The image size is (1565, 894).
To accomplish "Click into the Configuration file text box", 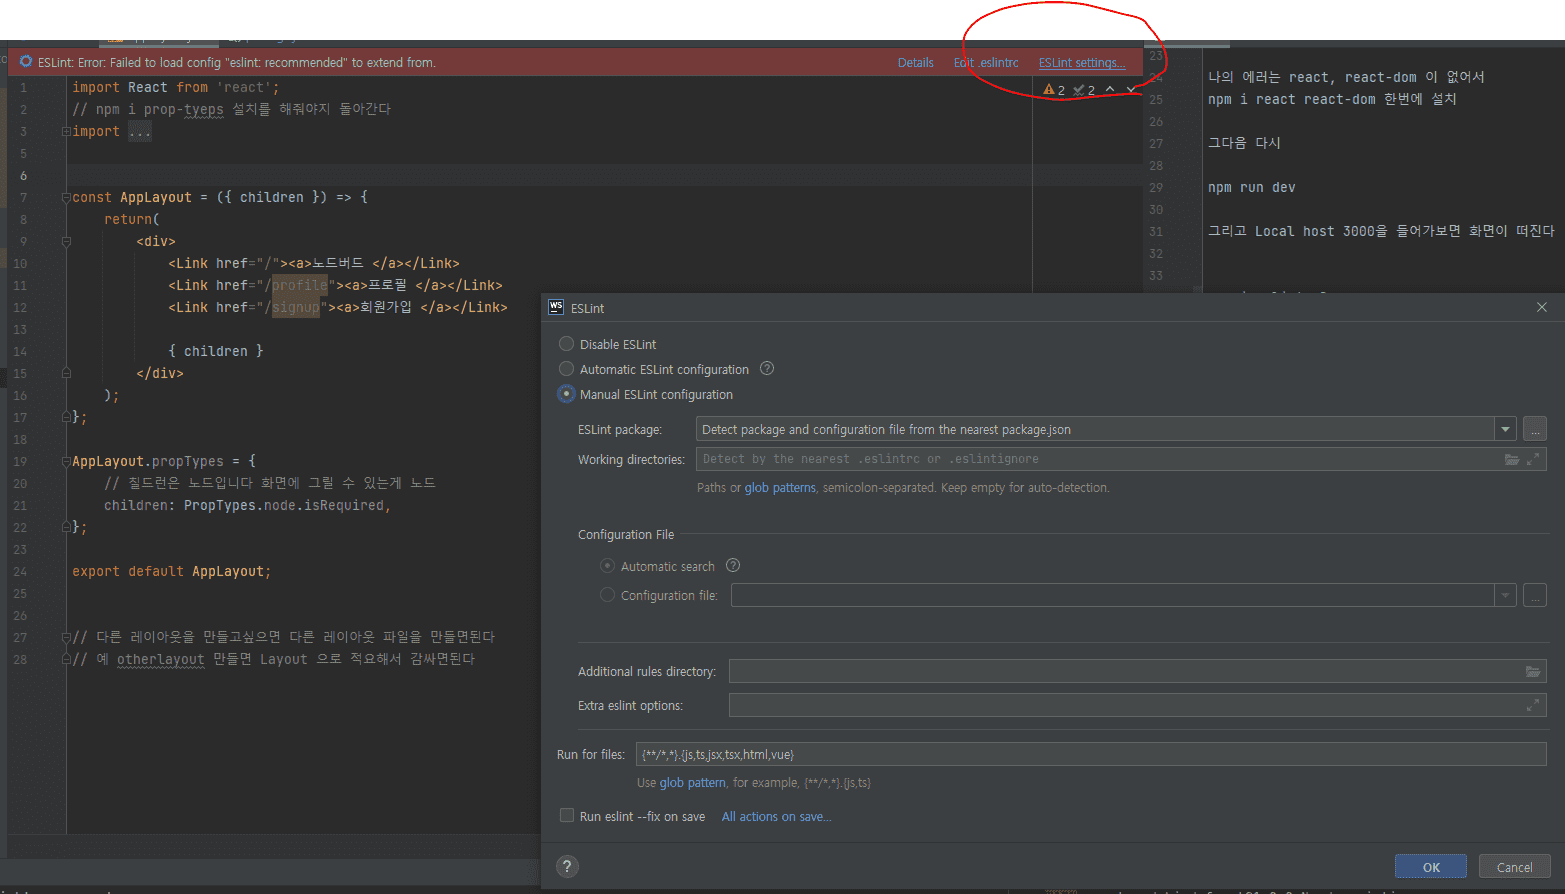I will (1113, 595).
